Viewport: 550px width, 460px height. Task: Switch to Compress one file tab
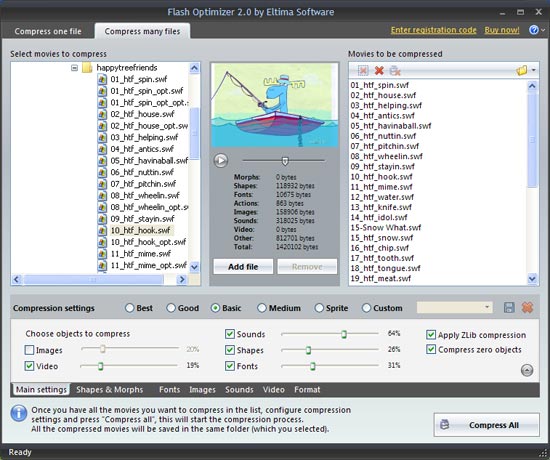click(48, 31)
